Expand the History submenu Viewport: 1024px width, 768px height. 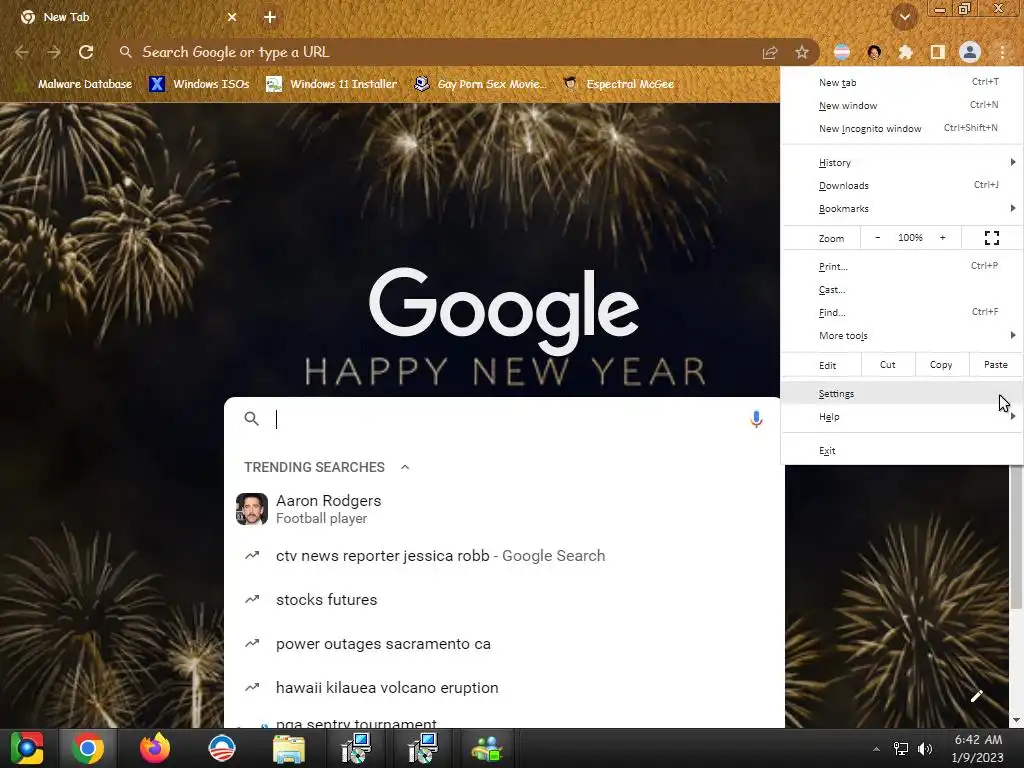point(902,162)
